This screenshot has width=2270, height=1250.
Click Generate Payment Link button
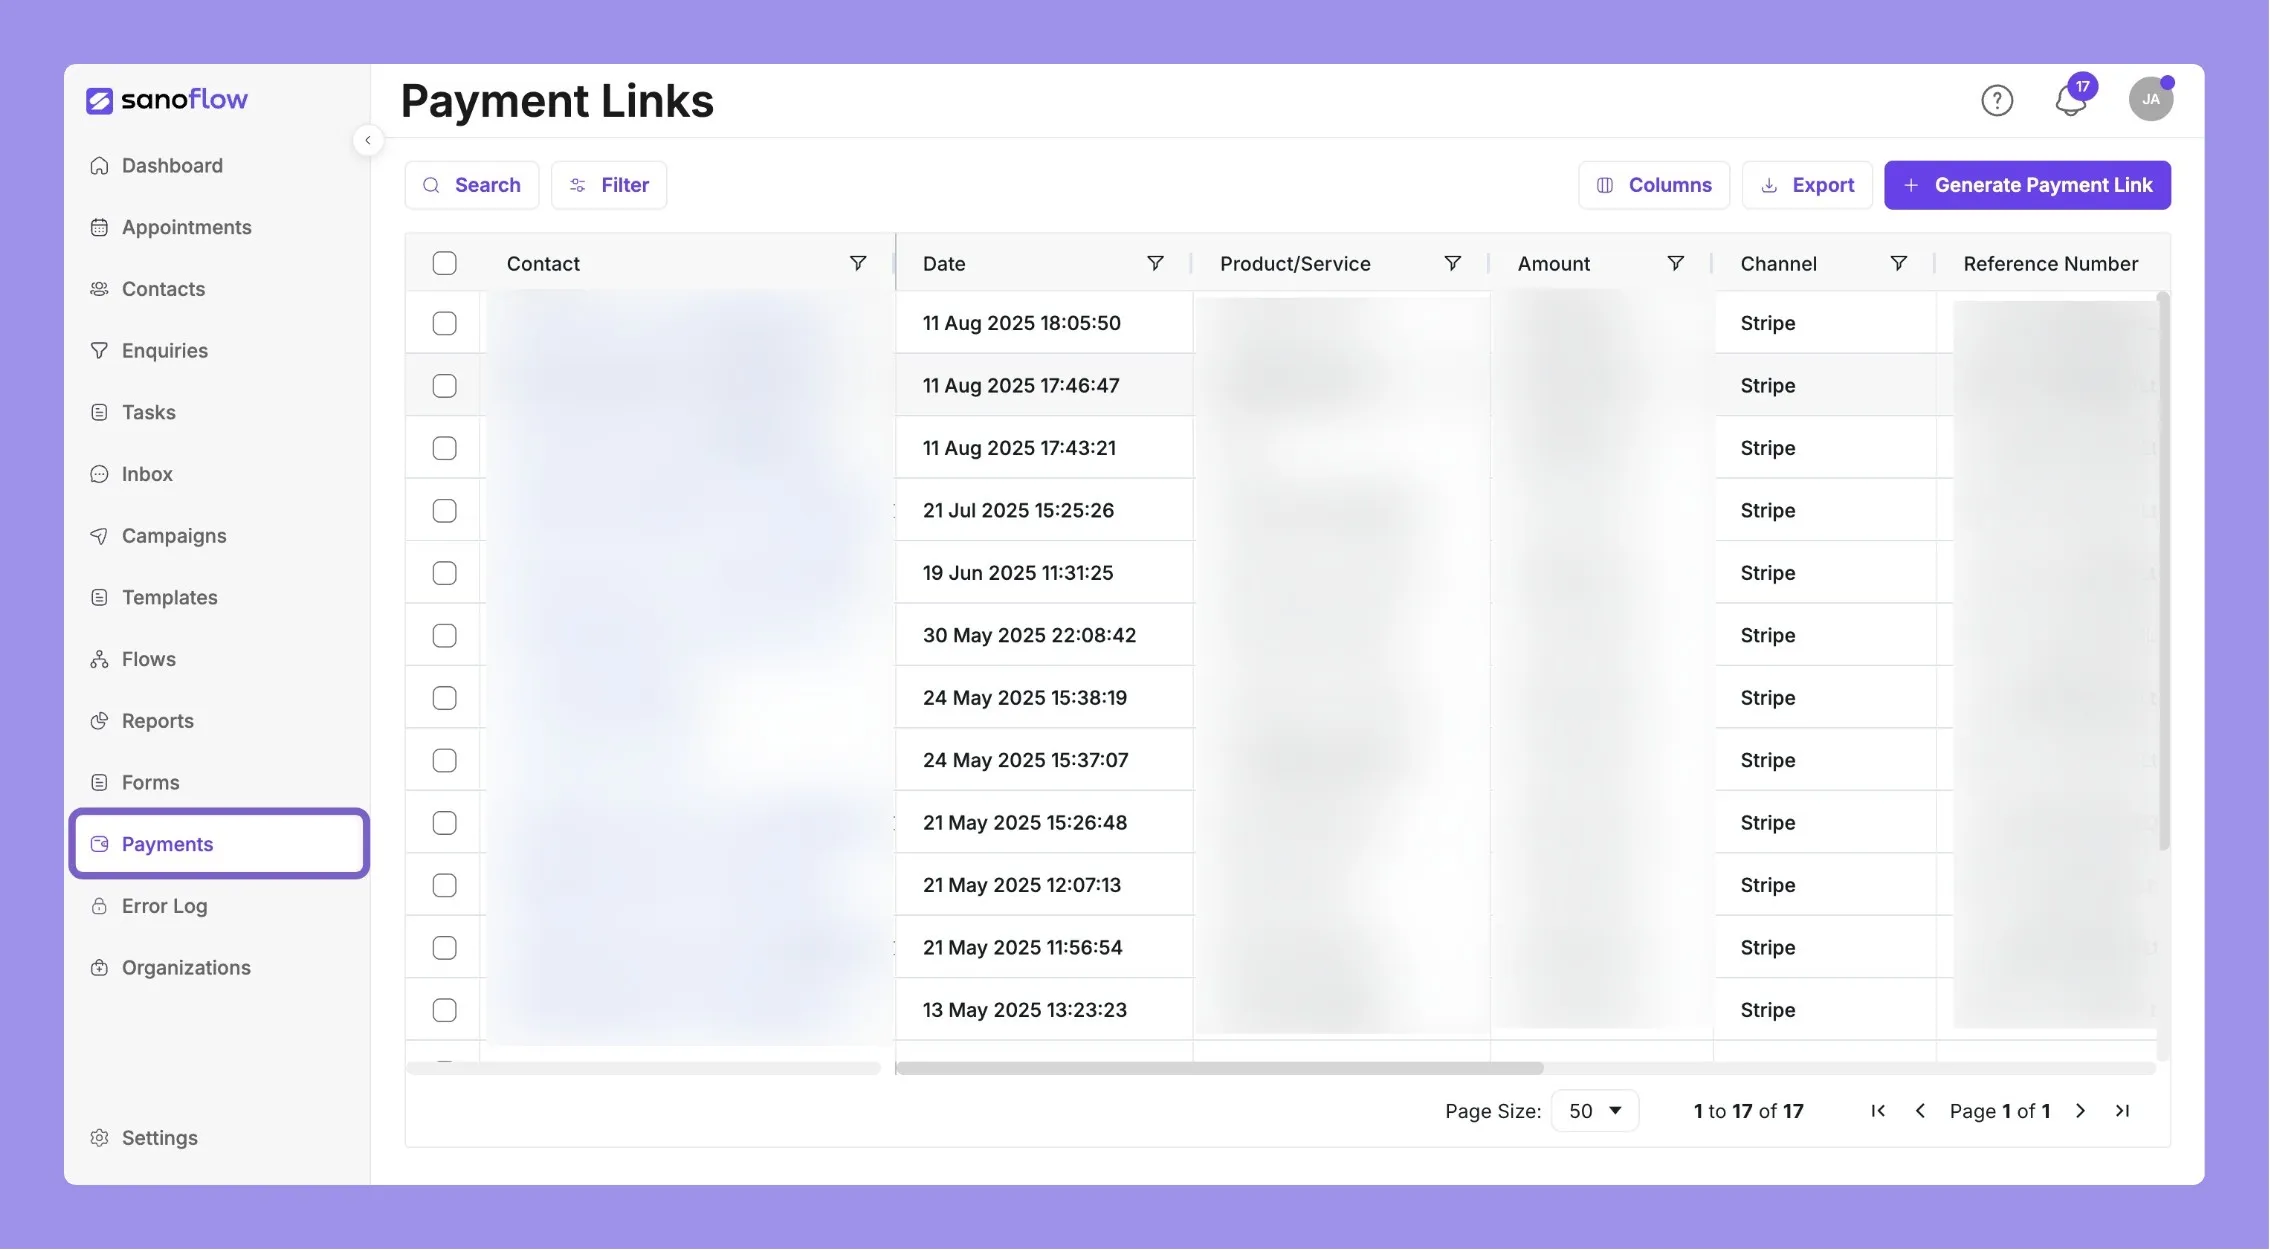click(x=2027, y=185)
